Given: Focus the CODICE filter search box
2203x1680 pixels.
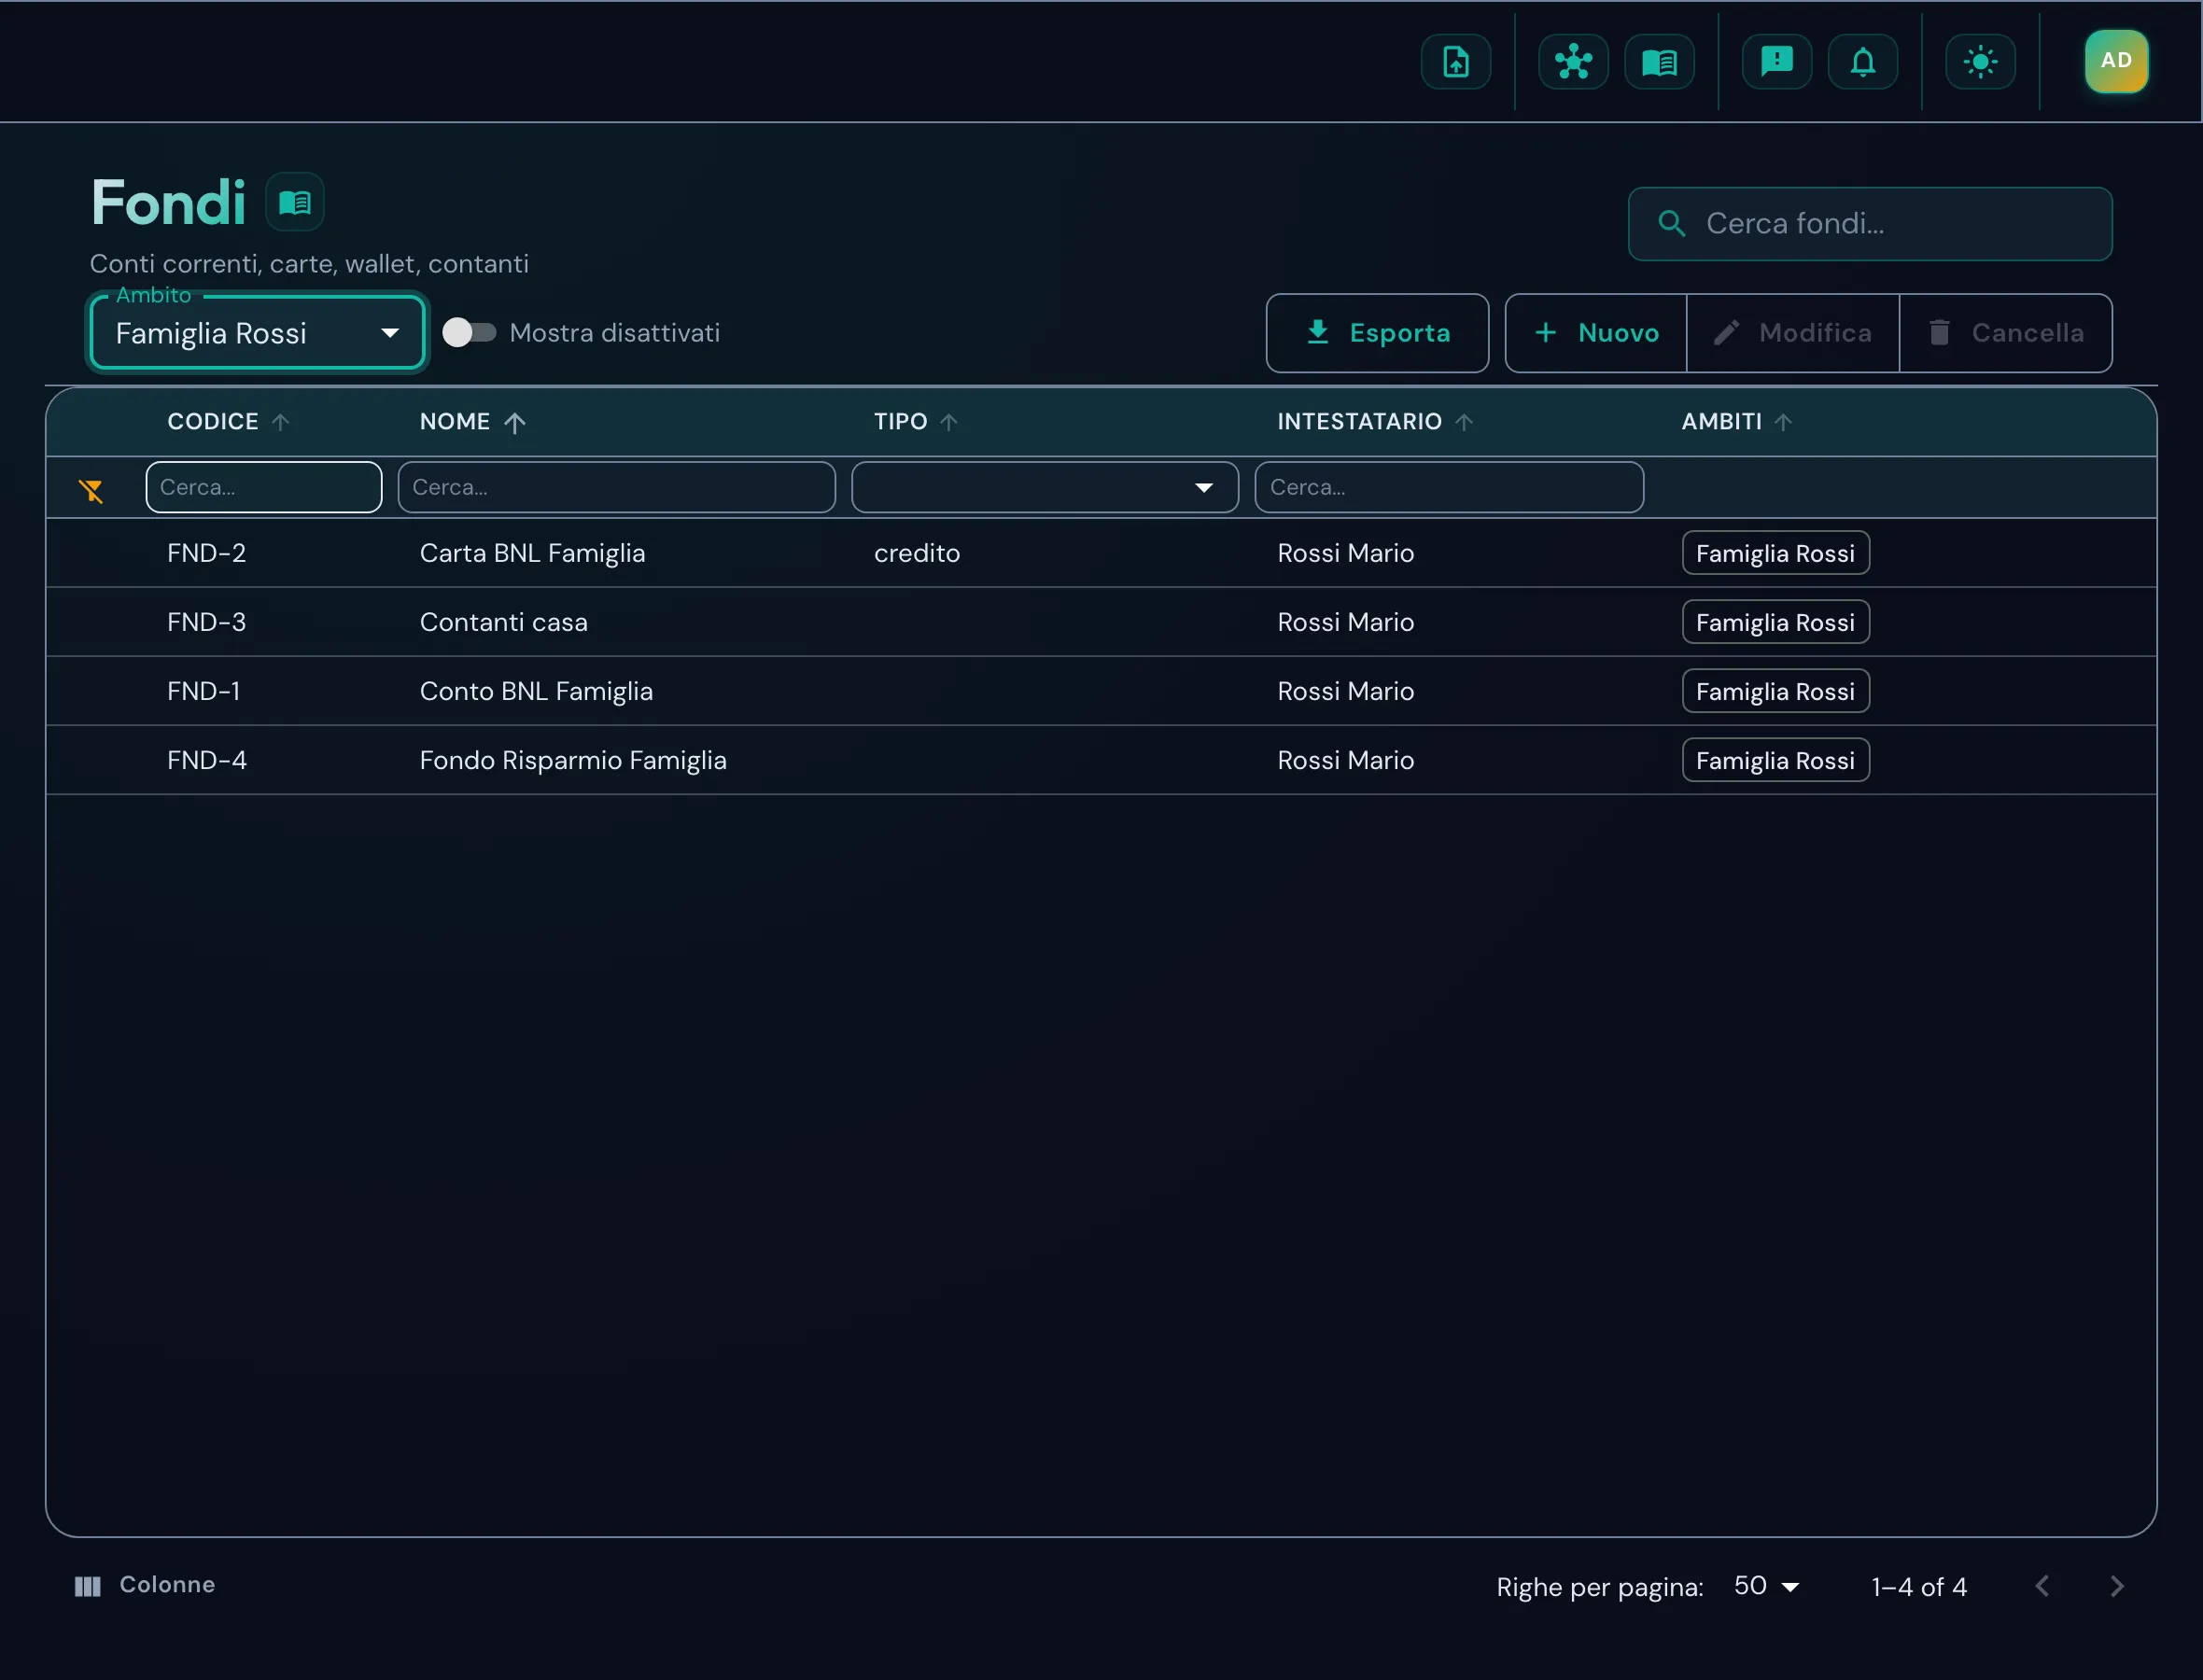Looking at the screenshot, I should coord(264,487).
